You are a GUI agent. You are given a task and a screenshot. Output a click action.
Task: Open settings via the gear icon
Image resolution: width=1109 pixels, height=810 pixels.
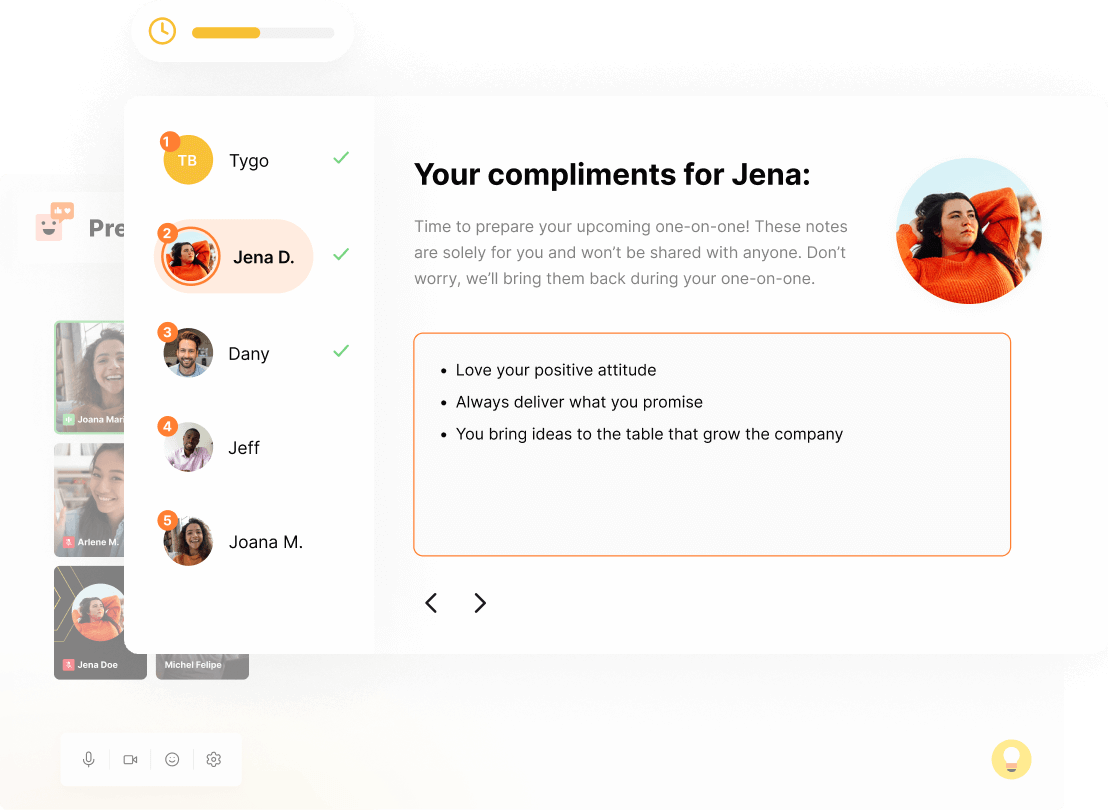coord(214,759)
